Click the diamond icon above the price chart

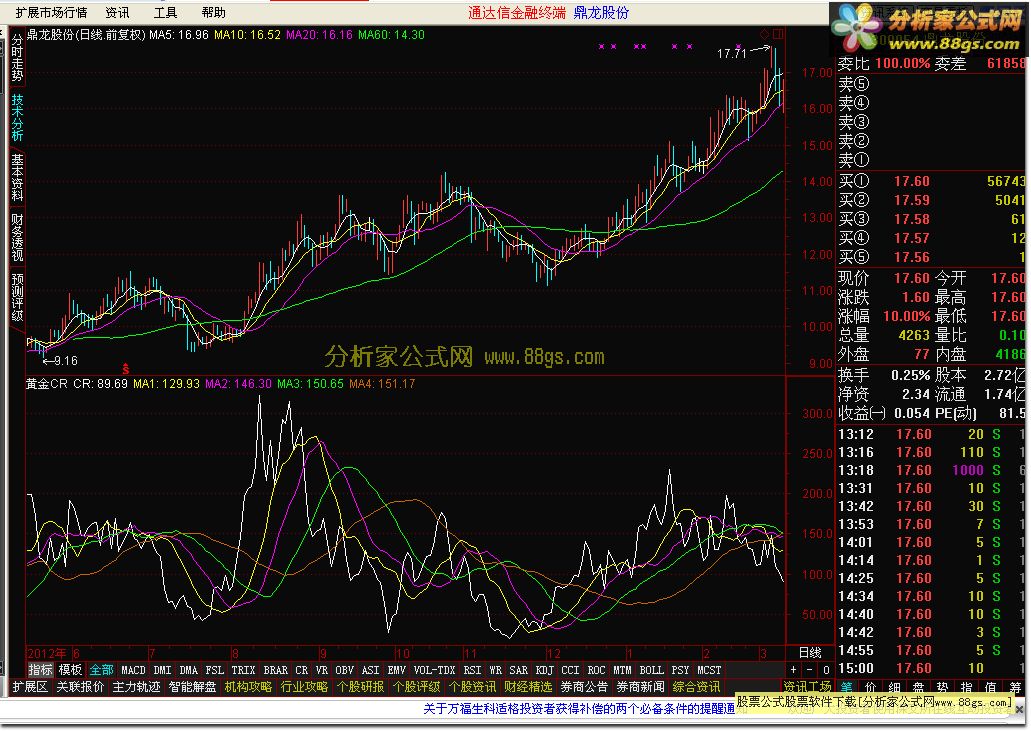(764, 34)
